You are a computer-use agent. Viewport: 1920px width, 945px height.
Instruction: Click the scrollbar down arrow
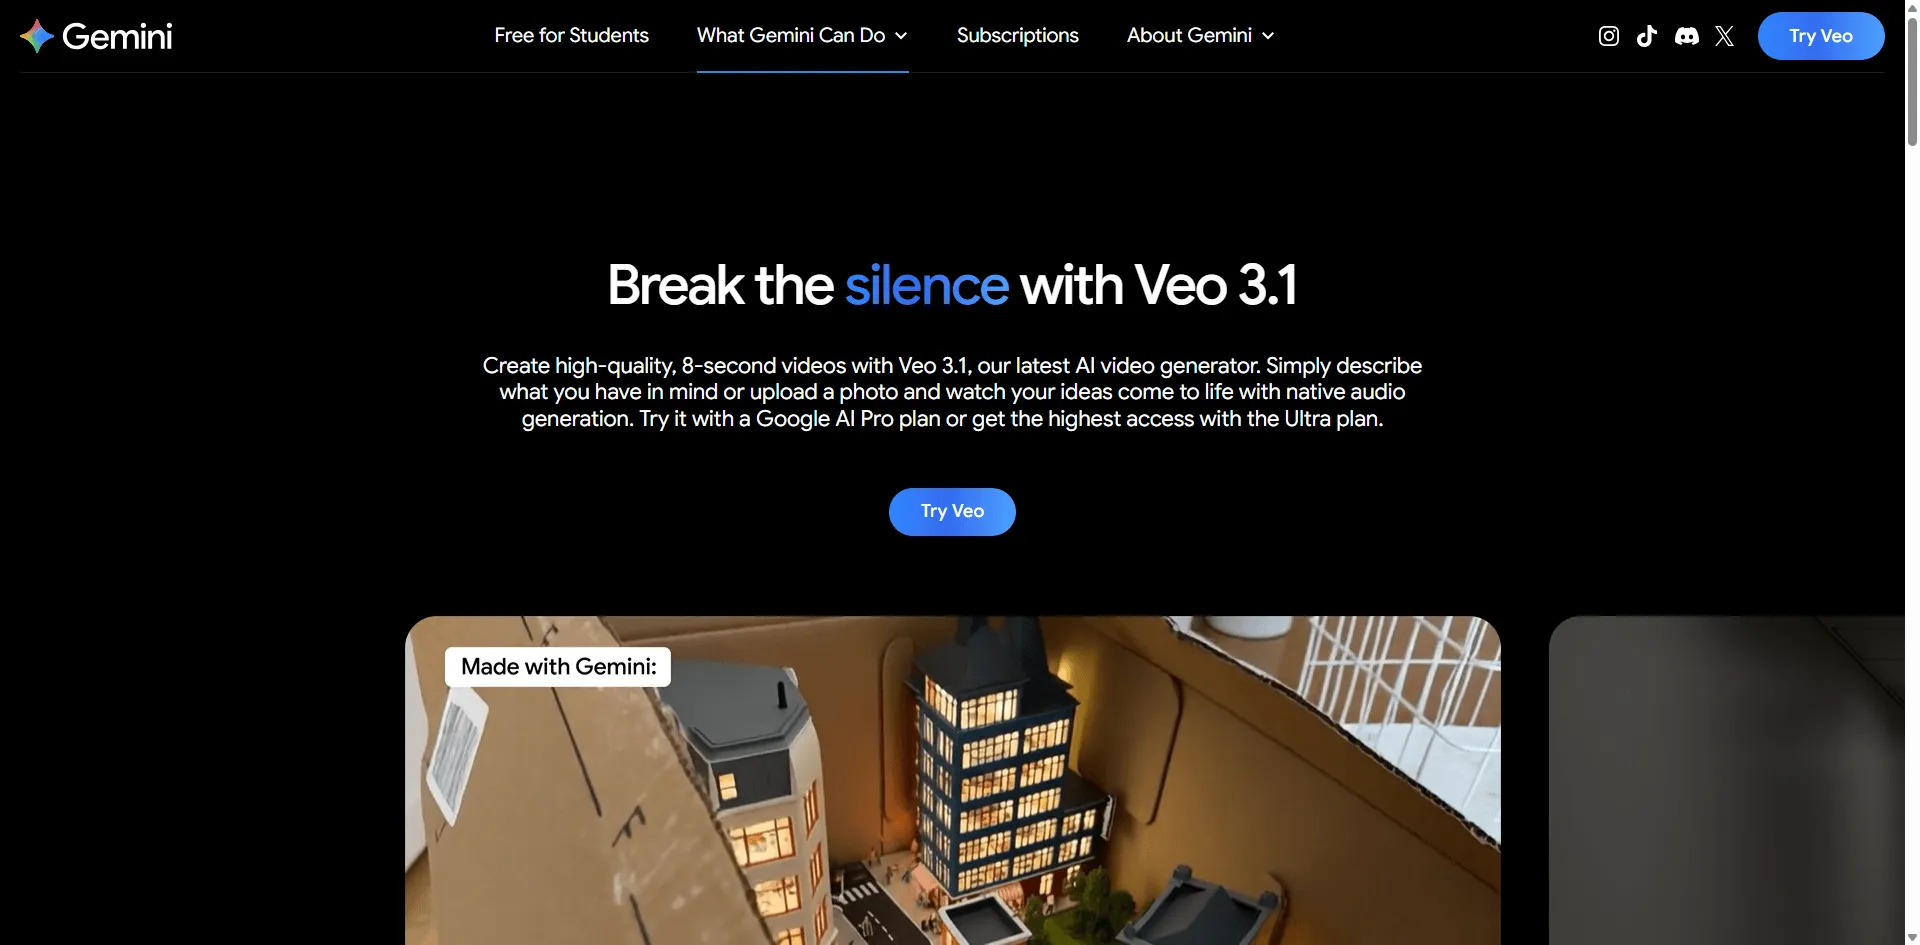tap(1912, 937)
